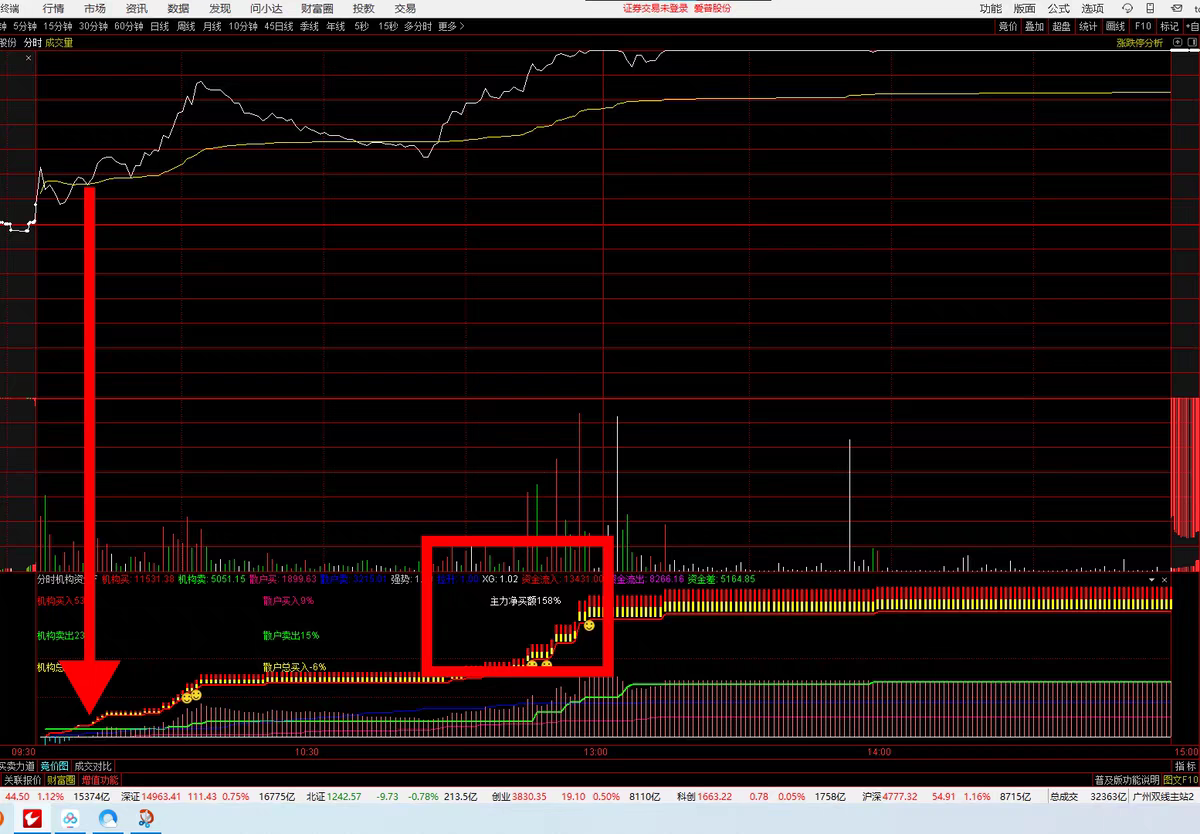Viewport: 1200px width, 834px height.
Task: Open F10 company information
Action: 1143,26
